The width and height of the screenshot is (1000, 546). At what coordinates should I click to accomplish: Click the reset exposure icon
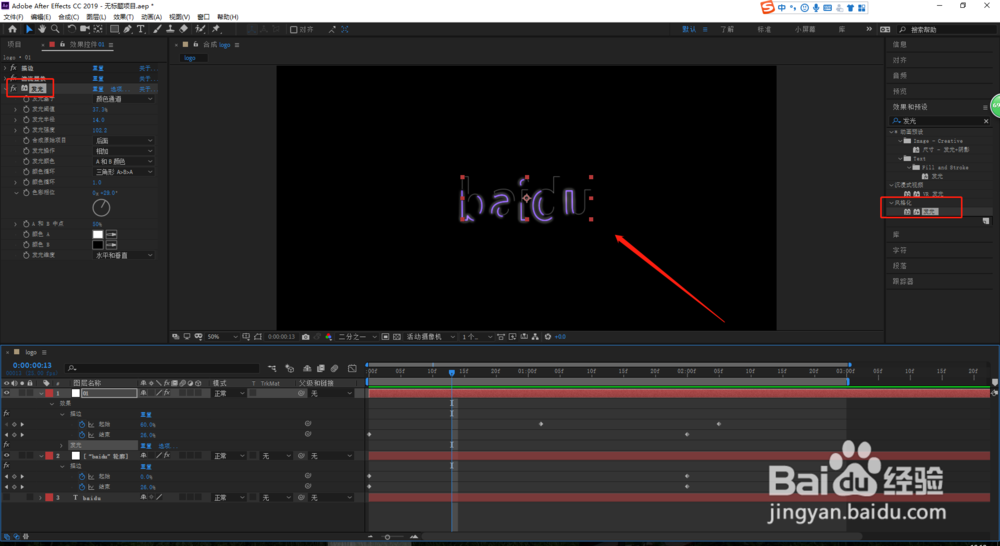pos(547,337)
